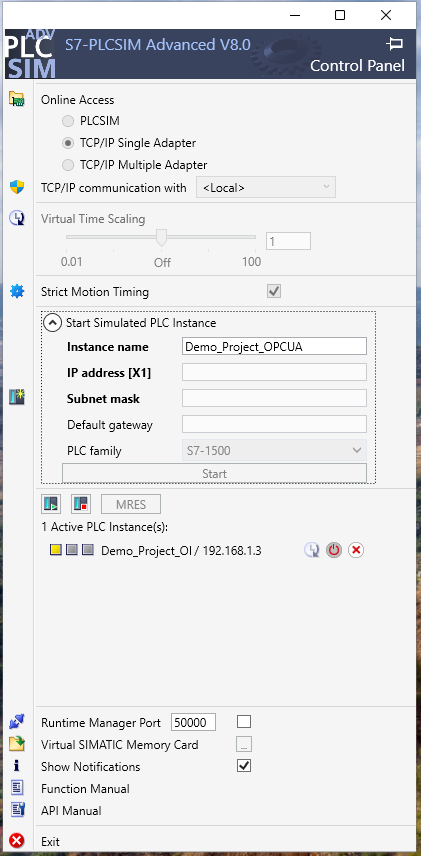This screenshot has width=421, height=856.
Task: Click the Virtual SIMATIC Memory Card browse button
Action: coord(244,744)
